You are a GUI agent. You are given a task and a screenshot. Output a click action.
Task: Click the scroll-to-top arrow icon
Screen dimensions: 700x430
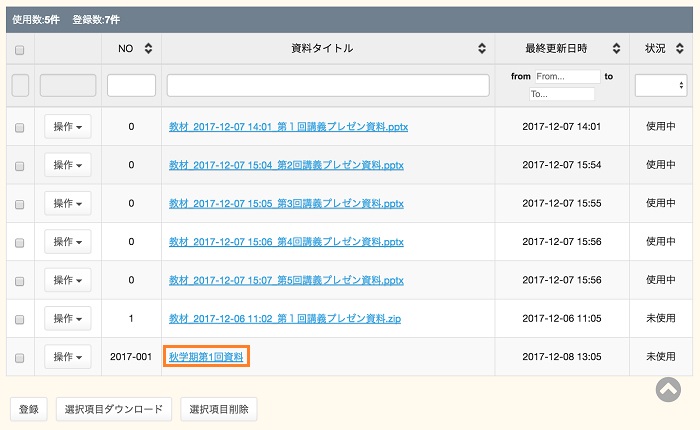click(x=668, y=390)
